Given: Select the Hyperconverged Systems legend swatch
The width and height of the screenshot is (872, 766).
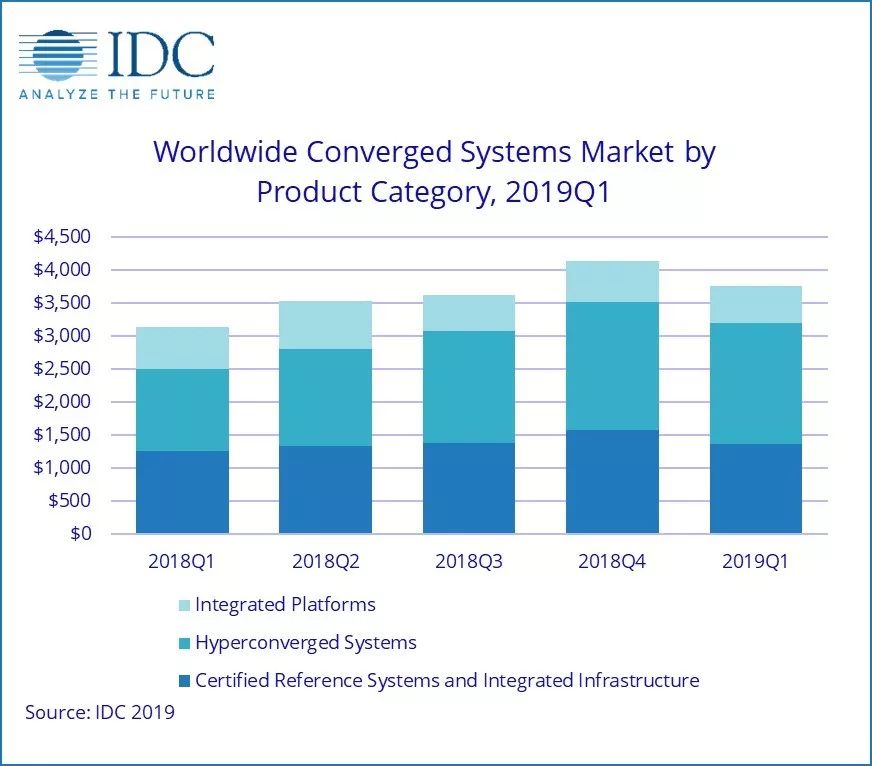Looking at the screenshot, I should pos(185,643).
